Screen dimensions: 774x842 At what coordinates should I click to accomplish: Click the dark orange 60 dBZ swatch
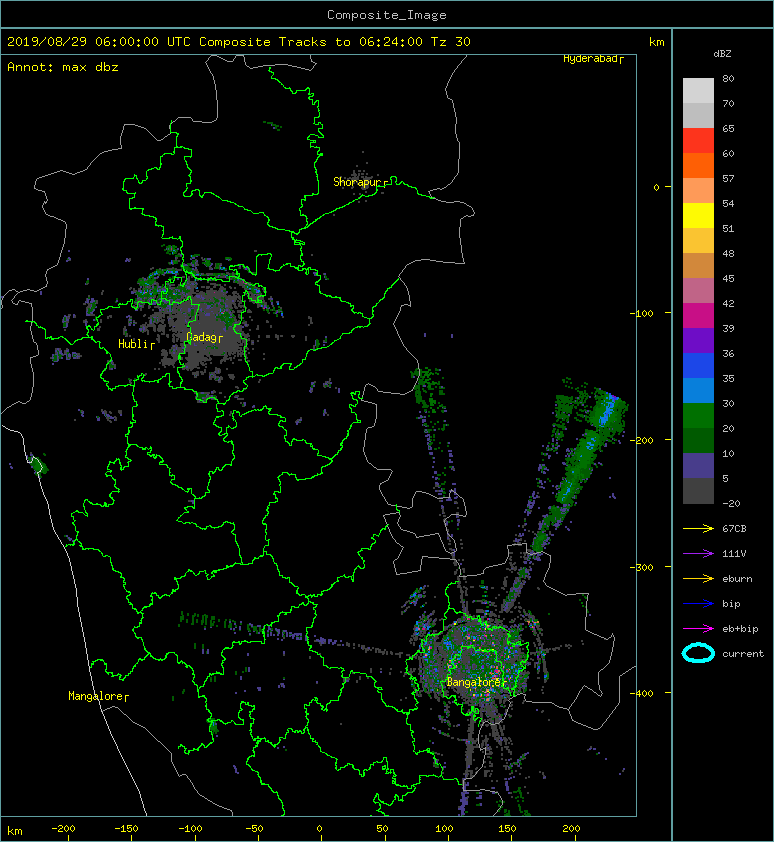coord(698,165)
